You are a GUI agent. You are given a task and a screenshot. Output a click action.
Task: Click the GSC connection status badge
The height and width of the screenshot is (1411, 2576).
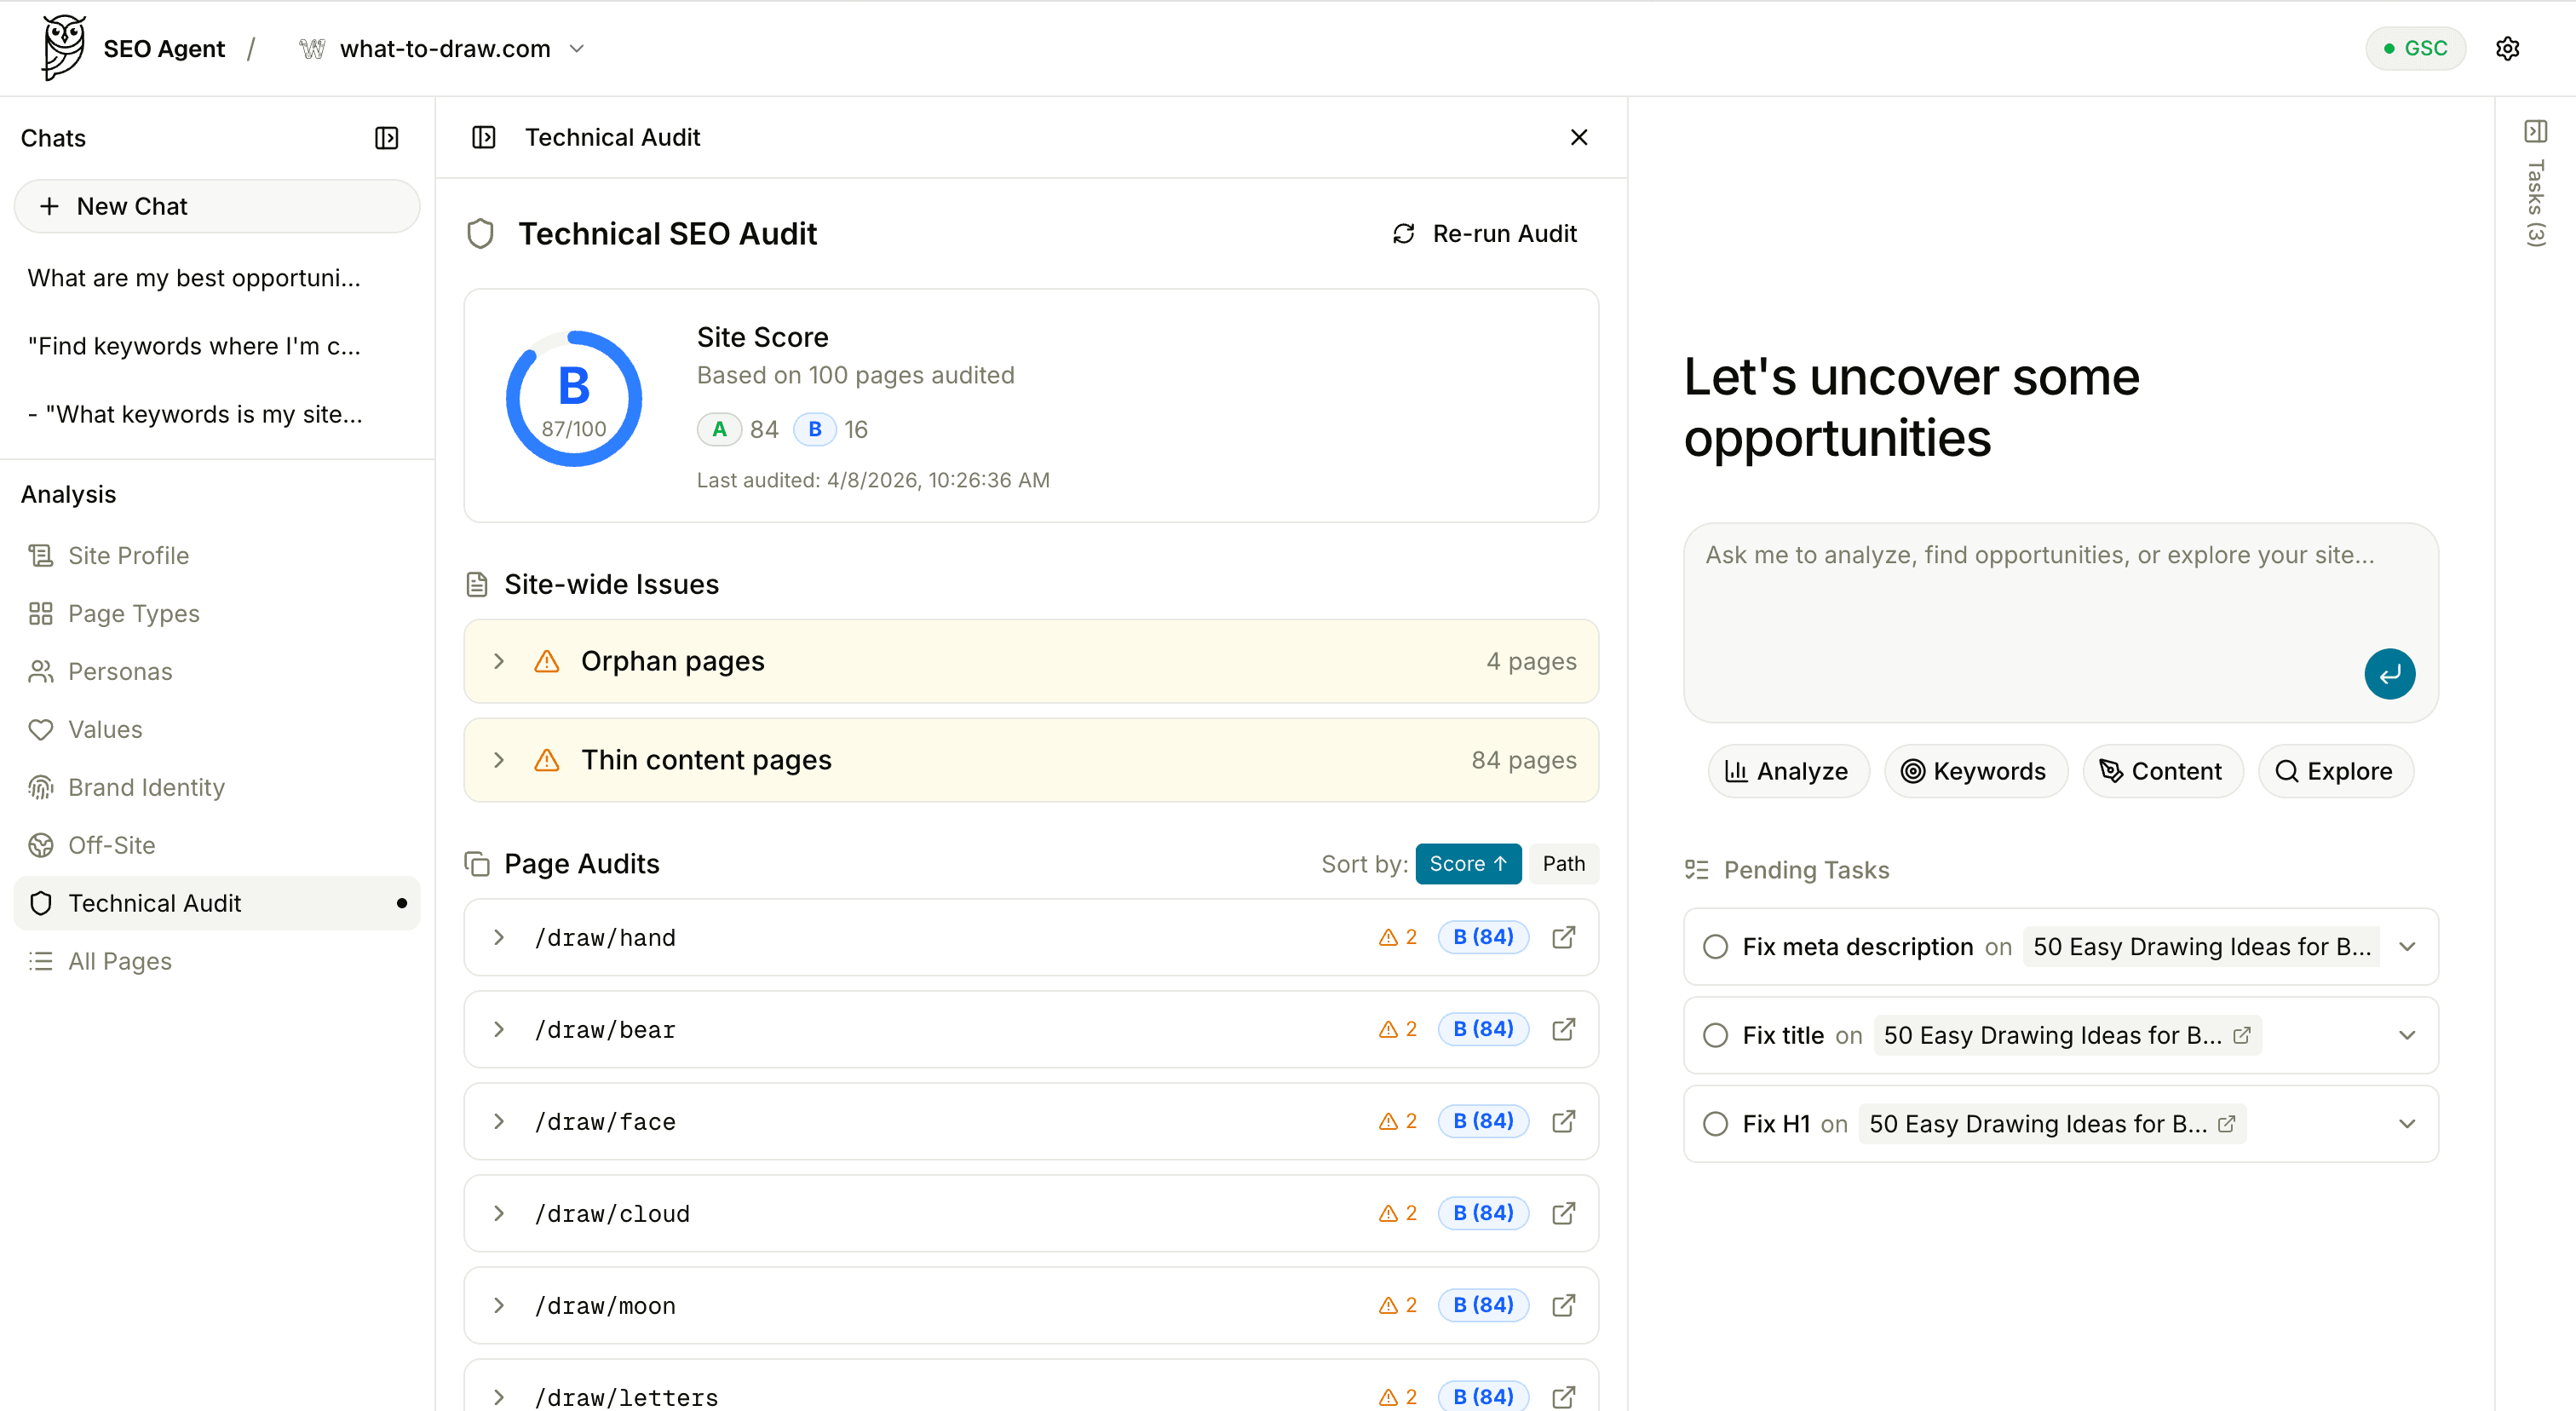point(2415,48)
